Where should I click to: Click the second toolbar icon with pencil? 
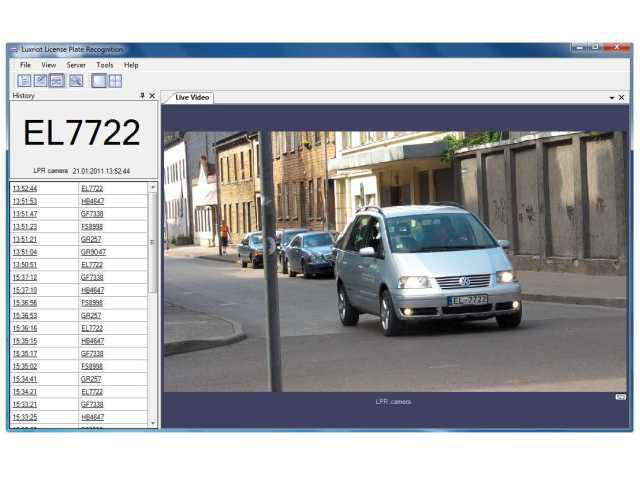[x=40, y=81]
